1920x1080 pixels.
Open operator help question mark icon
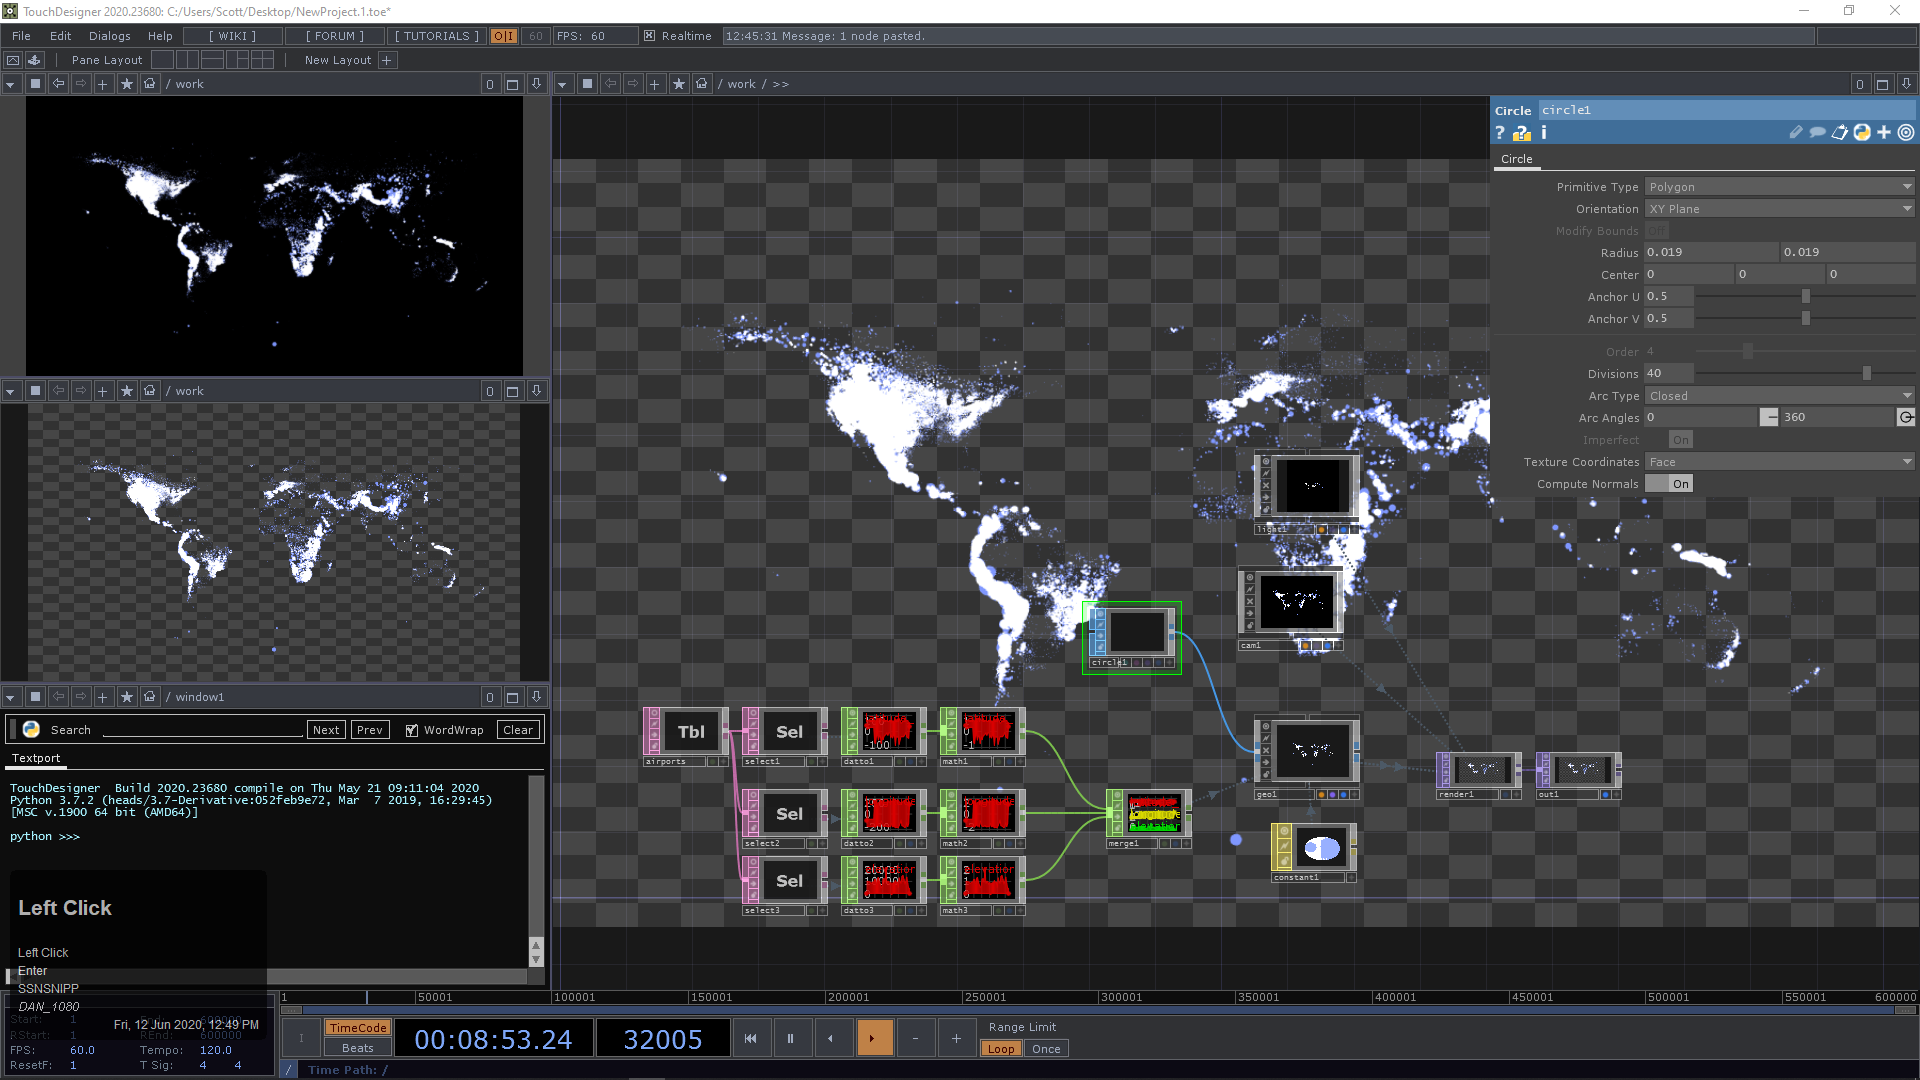(x=1499, y=133)
